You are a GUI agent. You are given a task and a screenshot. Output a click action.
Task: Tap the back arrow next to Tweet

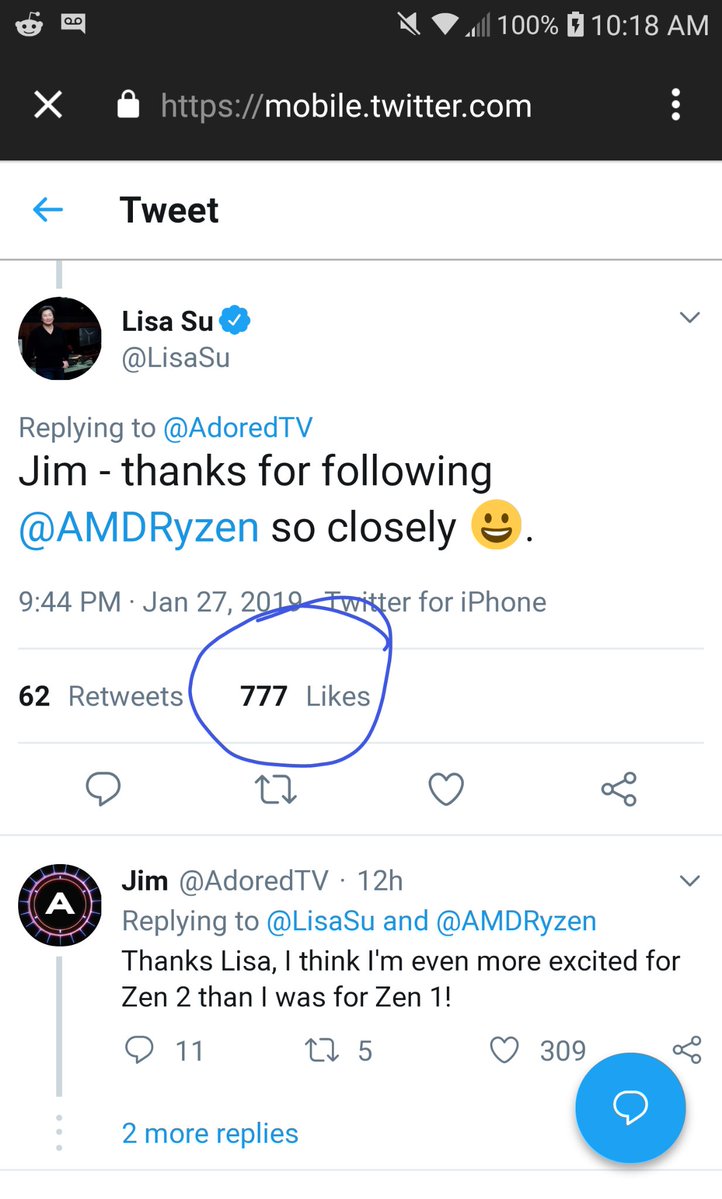48,209
